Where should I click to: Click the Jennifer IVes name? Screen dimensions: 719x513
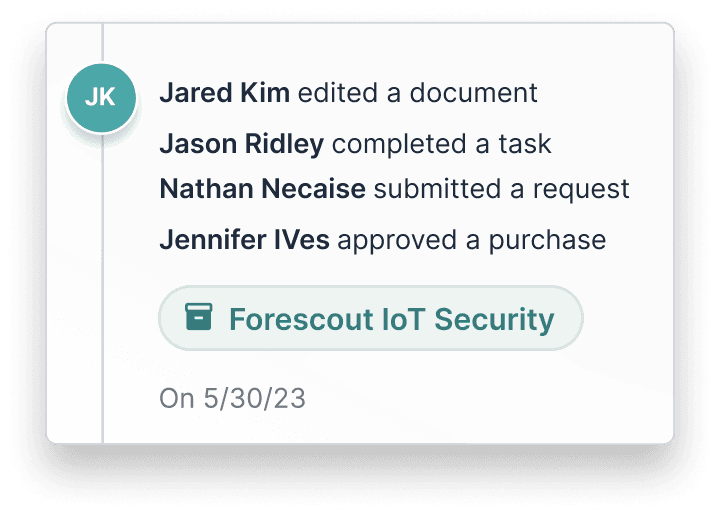click(245, 240)
